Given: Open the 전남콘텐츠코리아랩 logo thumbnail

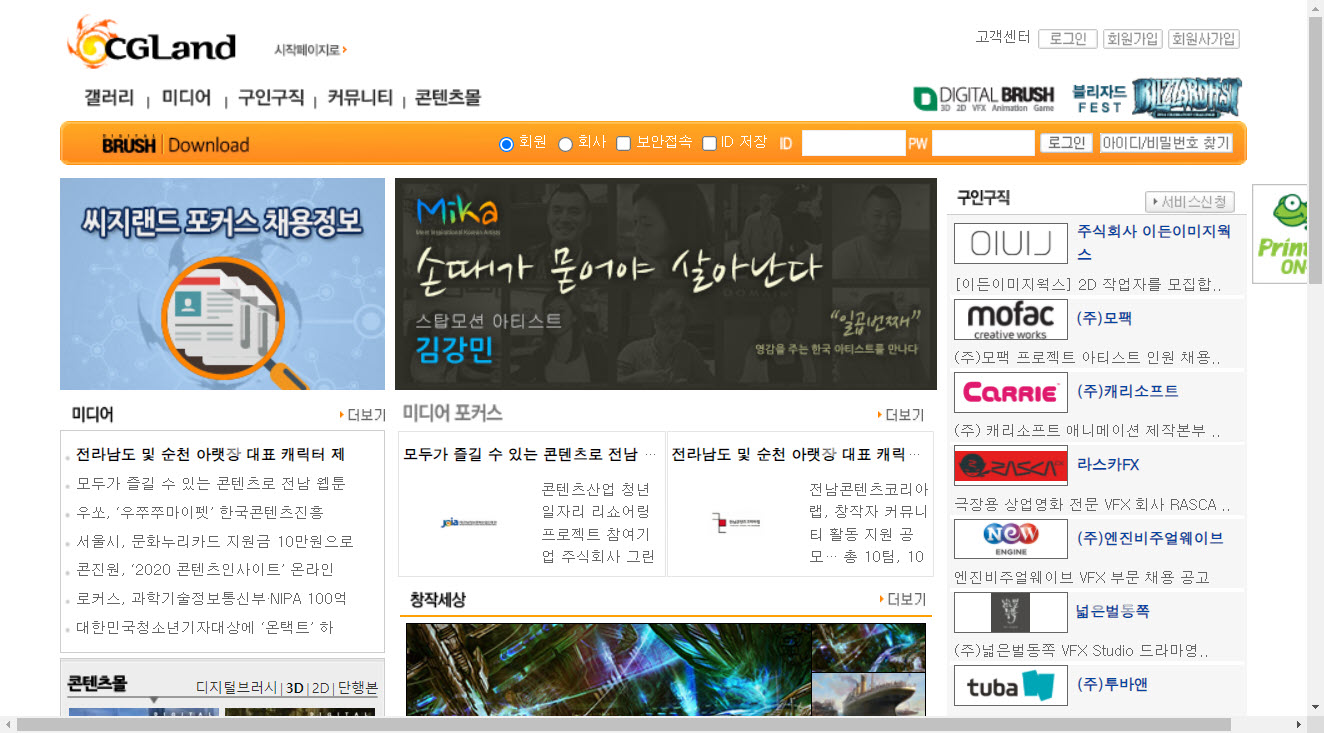Looking at the screenshot, I should click(x=736, y=522).
